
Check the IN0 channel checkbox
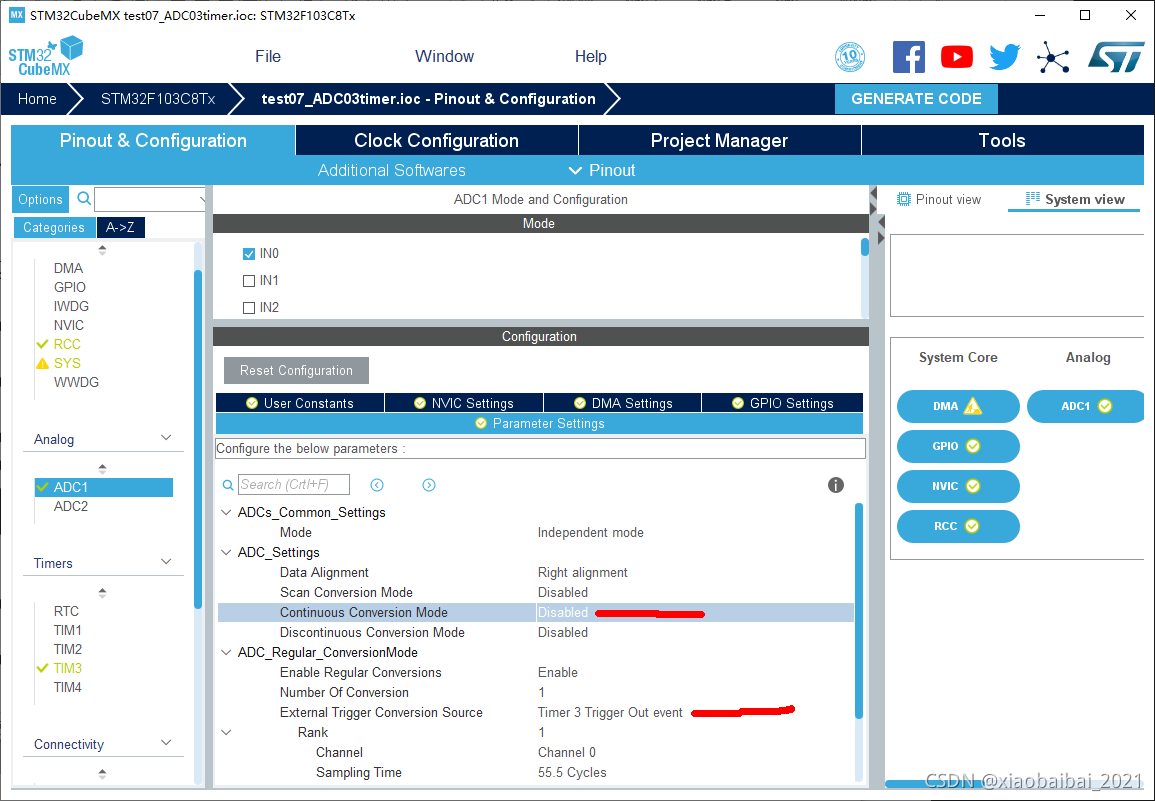pyautogui.click(x=249, y=253)
